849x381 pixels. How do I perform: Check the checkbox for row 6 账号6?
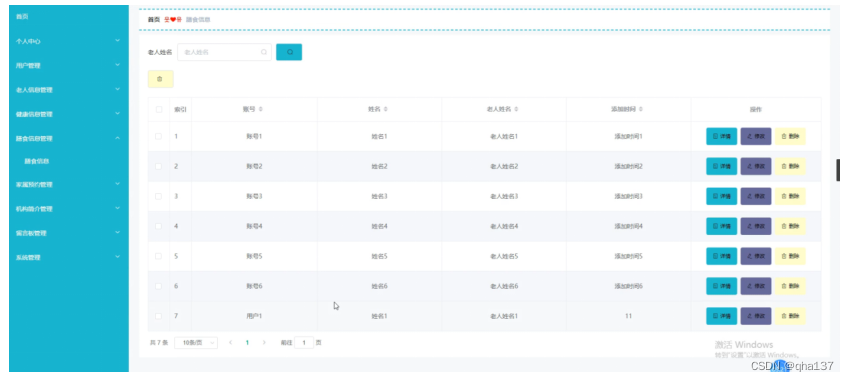coord(159,286)
